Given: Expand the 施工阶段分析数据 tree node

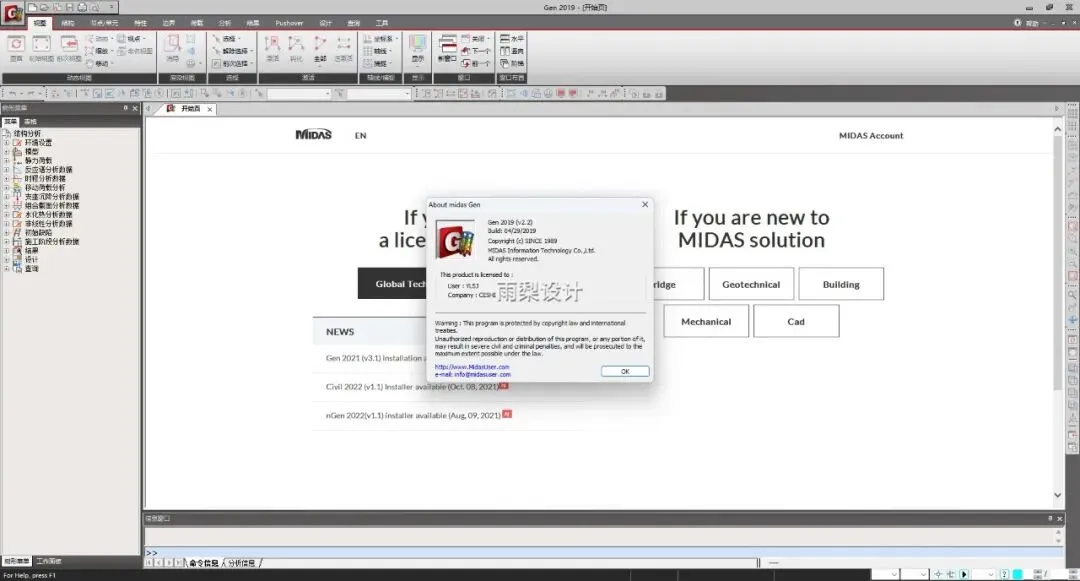Looking at the screenshot, I should [7, 242].
